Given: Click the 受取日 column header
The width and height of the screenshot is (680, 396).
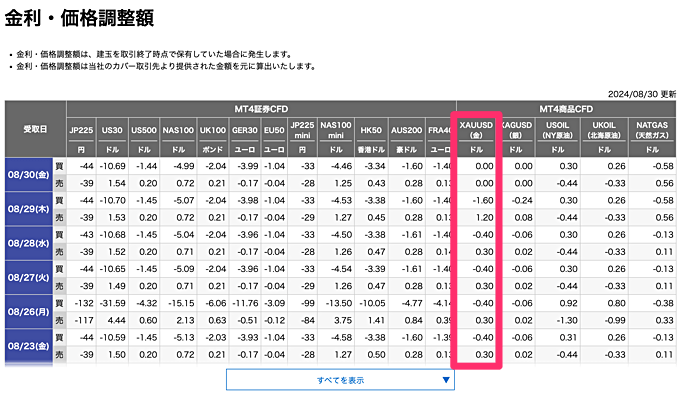Looking at the screenshot, I should click(x=36, y=129).
